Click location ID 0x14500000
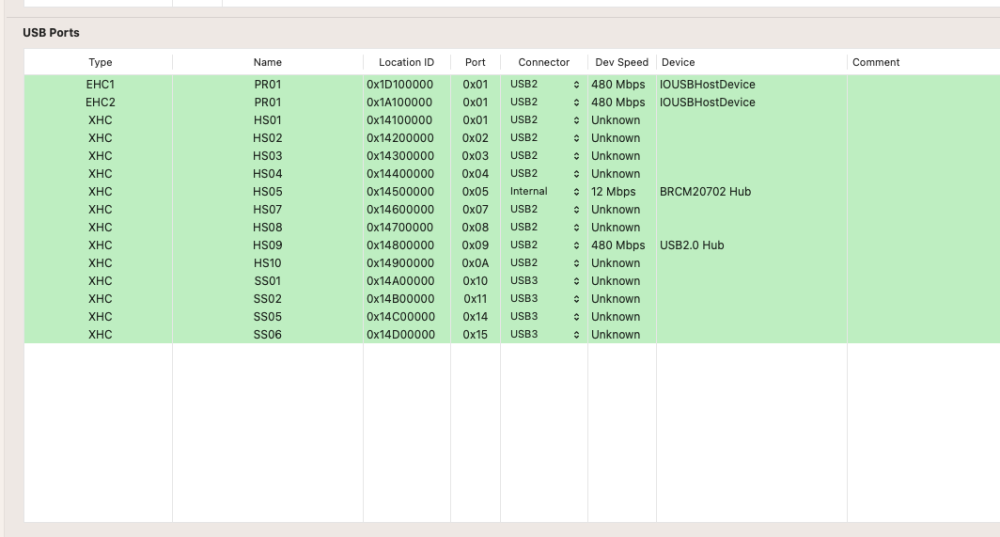 coord(400,191)
